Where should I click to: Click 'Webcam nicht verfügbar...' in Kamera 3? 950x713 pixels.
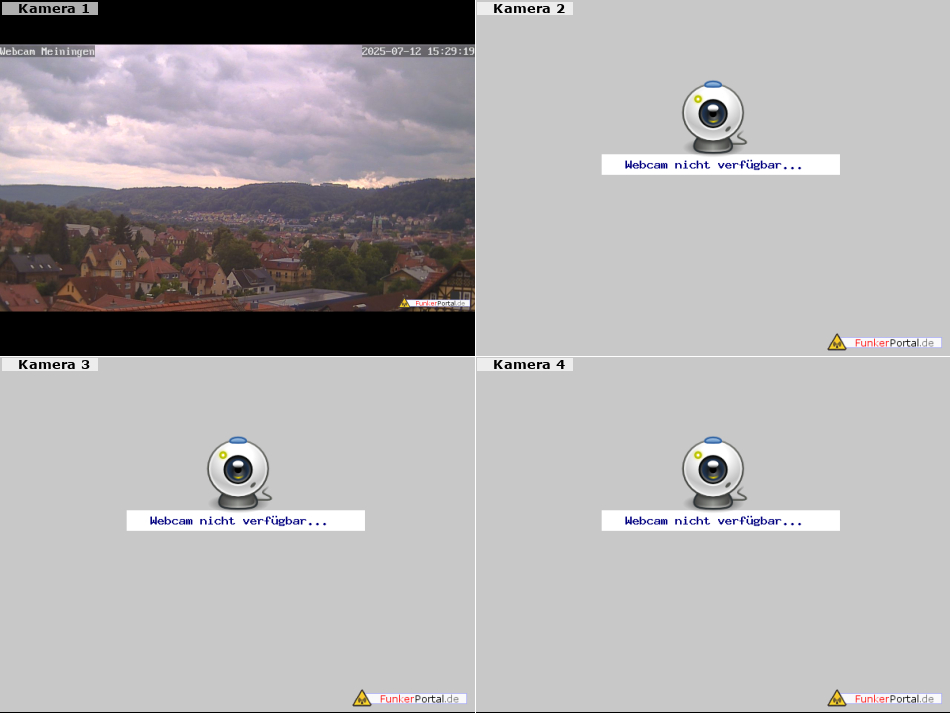[x=245, y=521]
